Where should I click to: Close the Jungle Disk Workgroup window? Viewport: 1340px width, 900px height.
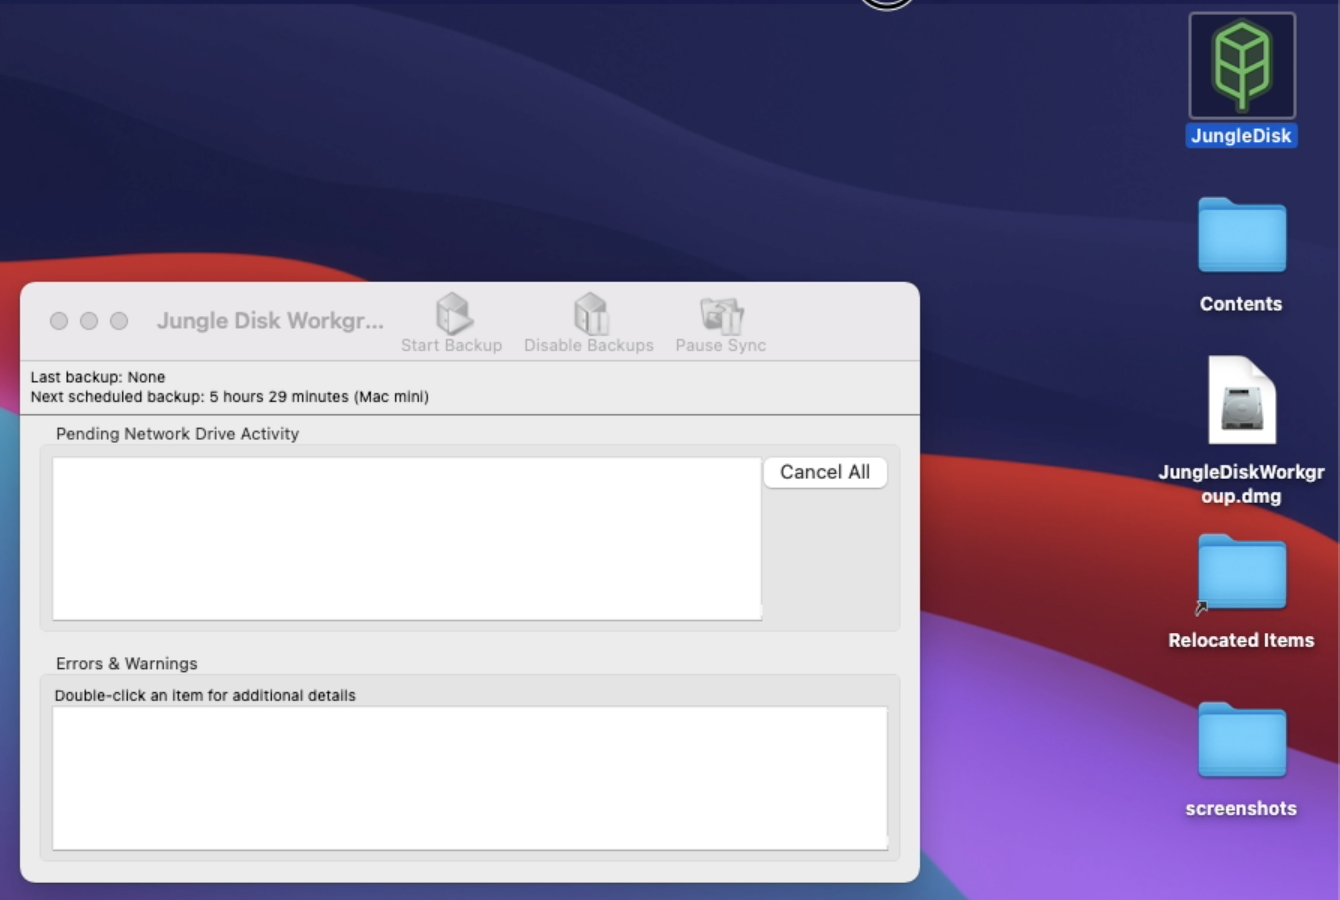coord(59,321)
